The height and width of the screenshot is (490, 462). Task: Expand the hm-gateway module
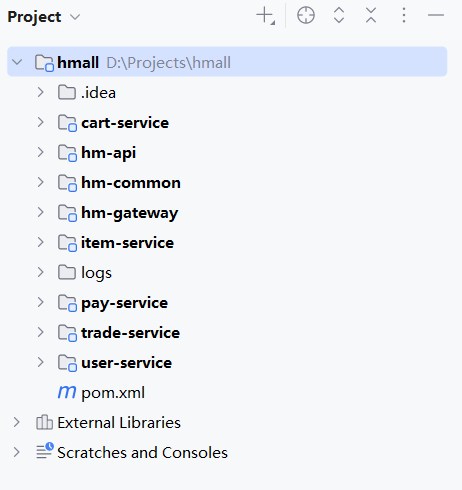40,212
